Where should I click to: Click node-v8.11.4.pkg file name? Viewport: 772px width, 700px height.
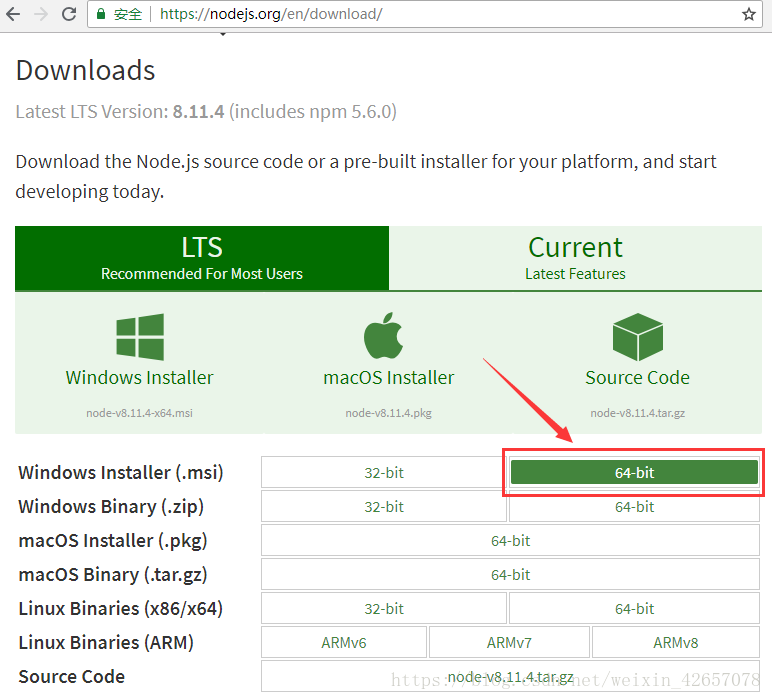pos(388,413)
